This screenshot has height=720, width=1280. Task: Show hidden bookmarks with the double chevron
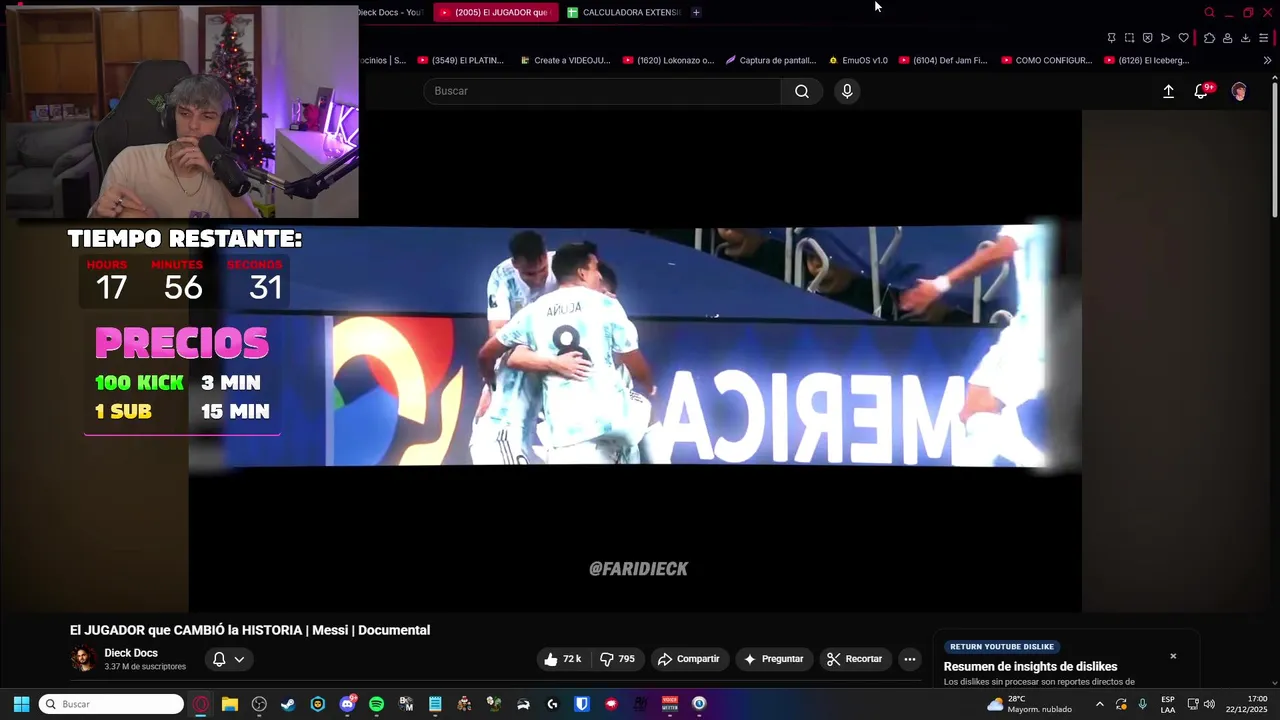tap(1267, 60)
